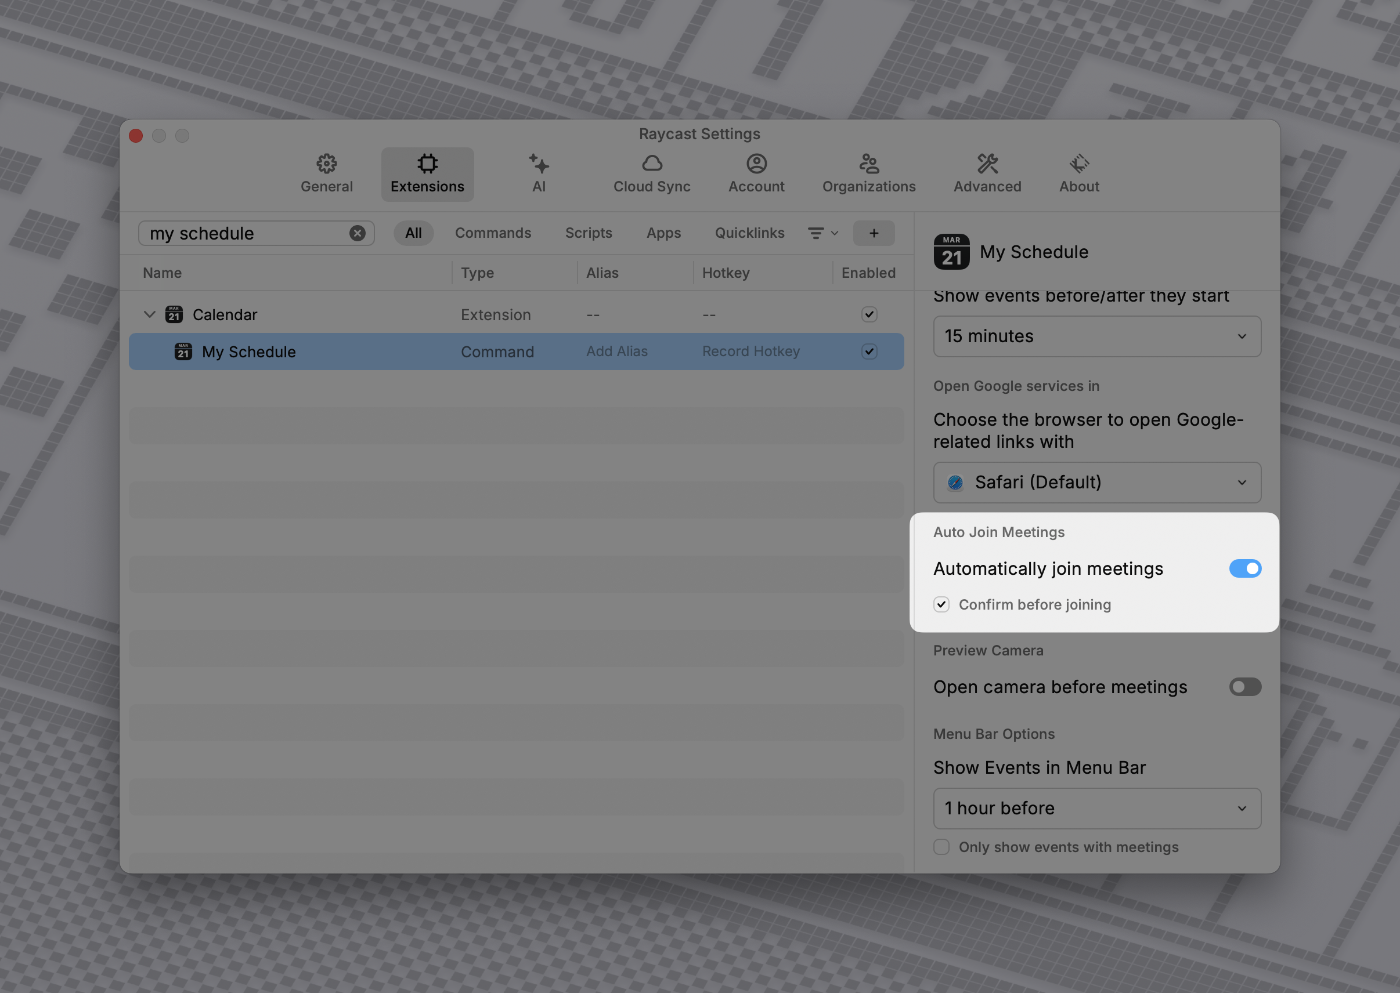Click the 'Extension' type cell

coord(495,315)
